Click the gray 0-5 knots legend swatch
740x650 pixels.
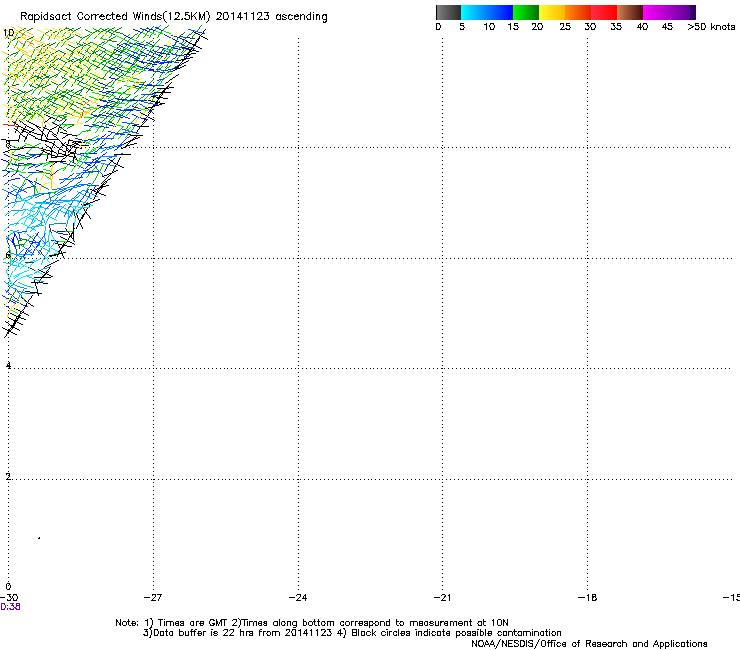tap(448, 12)
